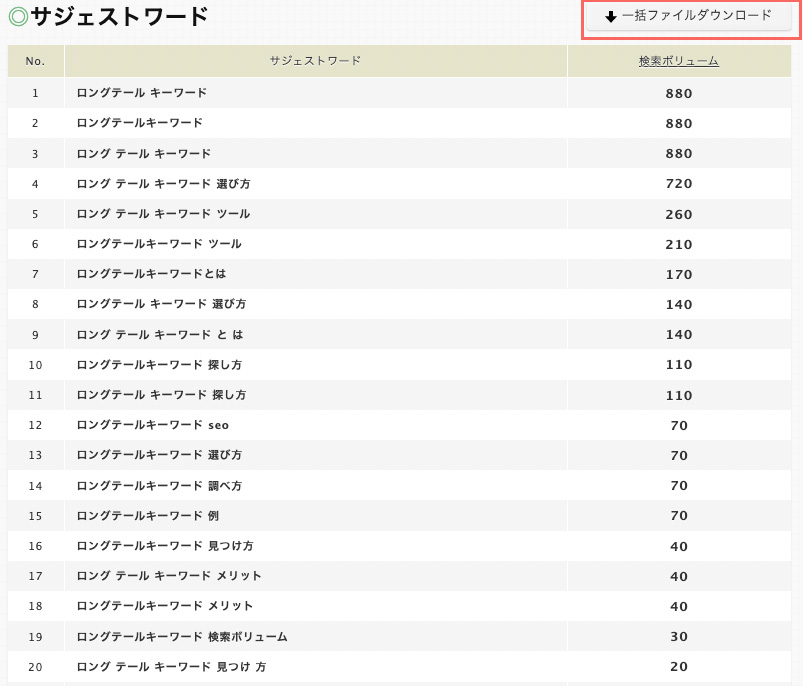This screenshot has width=803, height=686.
Task: Select ロングテールキーワード 見つけ方 keyword
Action: [x=165, y=546]
